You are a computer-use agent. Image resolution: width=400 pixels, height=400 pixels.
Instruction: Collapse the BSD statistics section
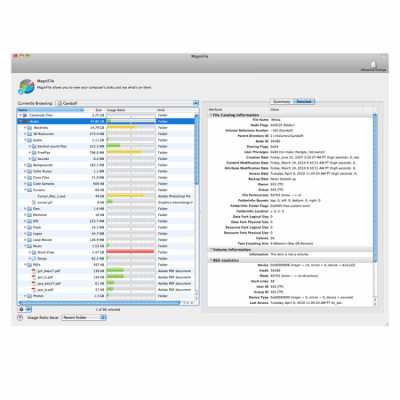click(211, 260)
